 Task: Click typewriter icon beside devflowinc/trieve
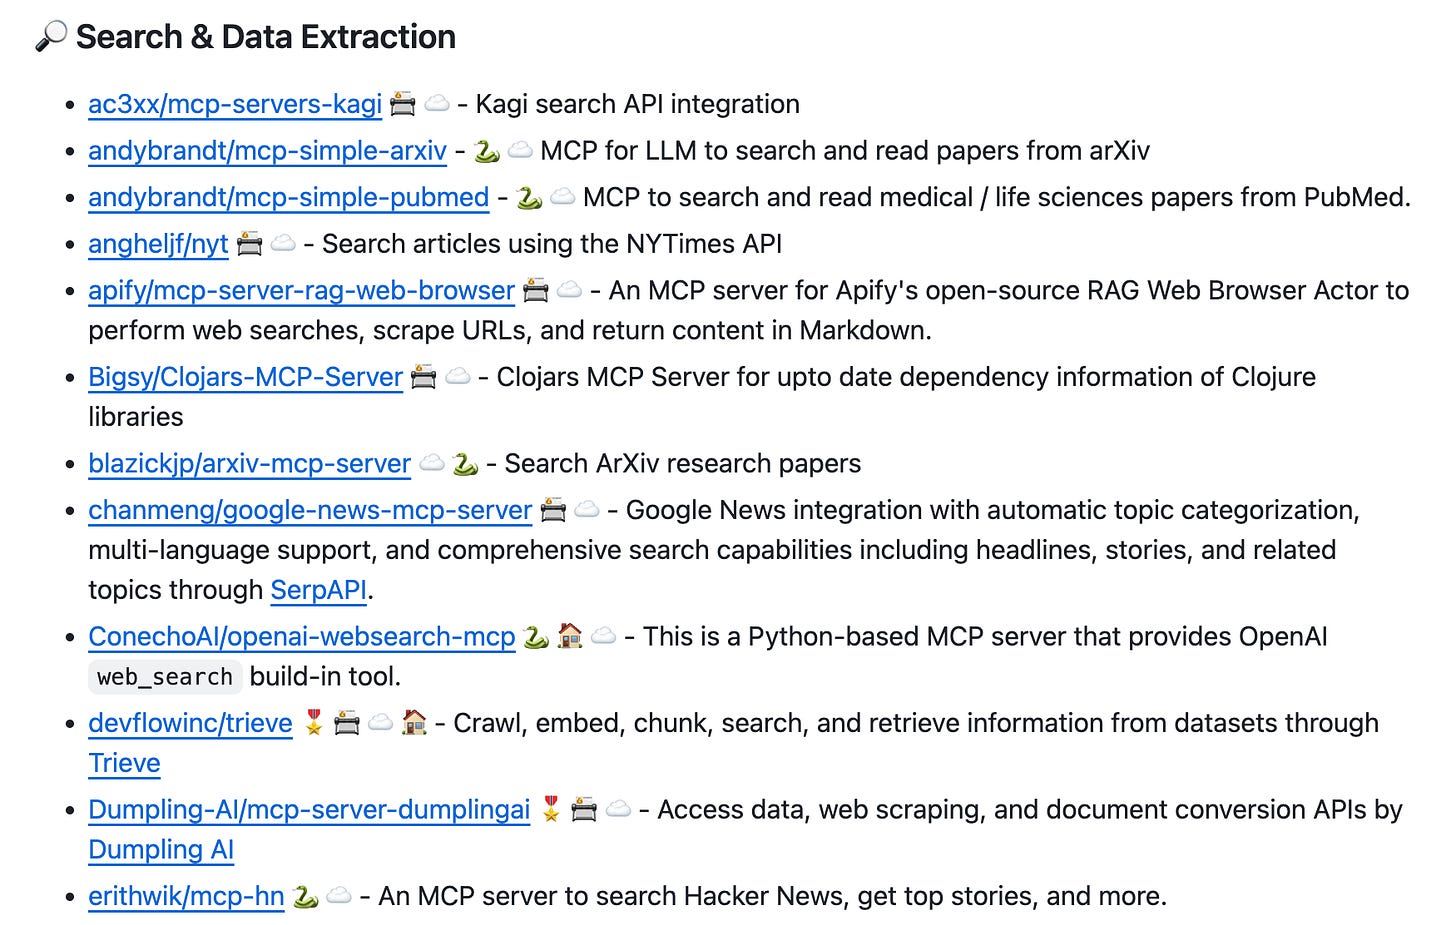pos(347,722)
